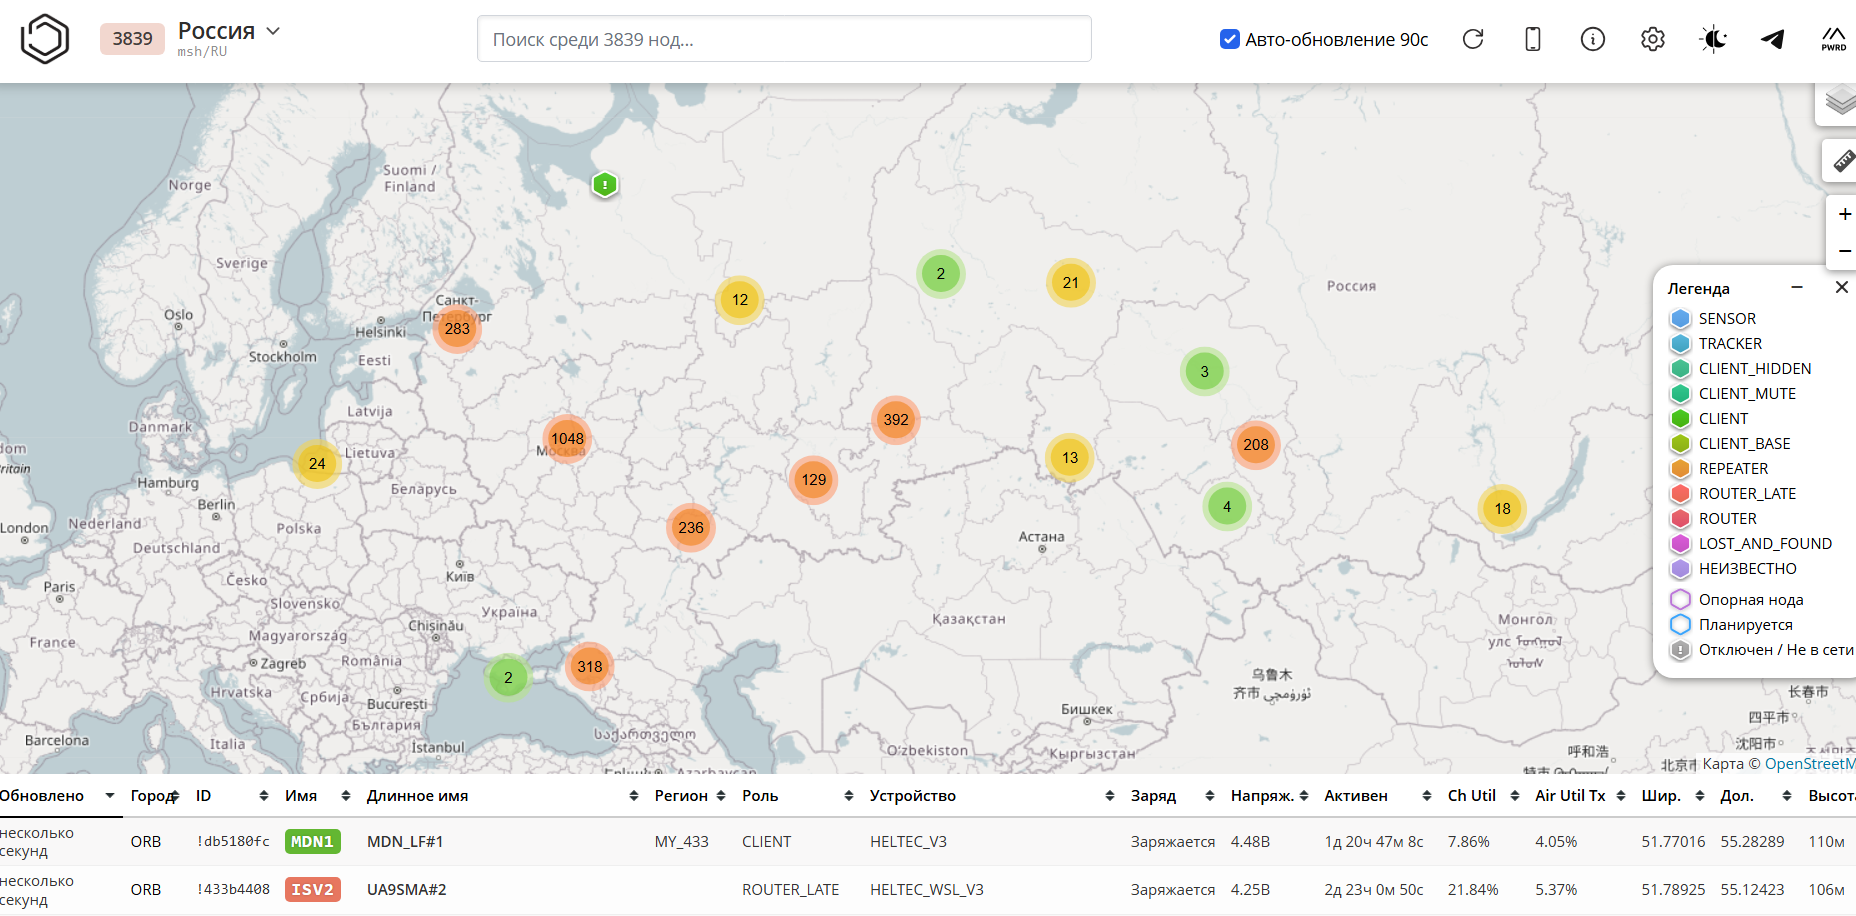1856x916 pixels.
Task: Click the map zoom in plus button
Action: point(1843,214)
